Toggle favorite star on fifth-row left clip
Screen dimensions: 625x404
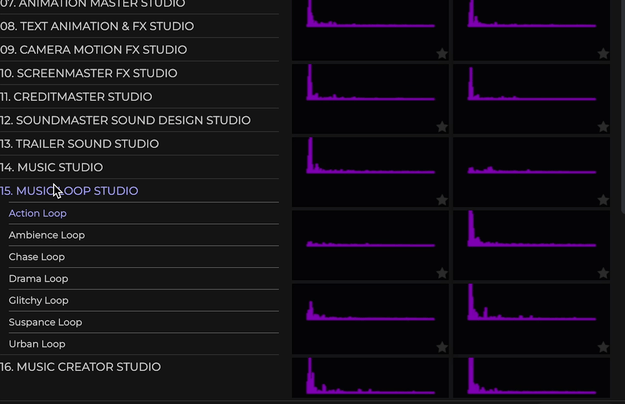442,347
